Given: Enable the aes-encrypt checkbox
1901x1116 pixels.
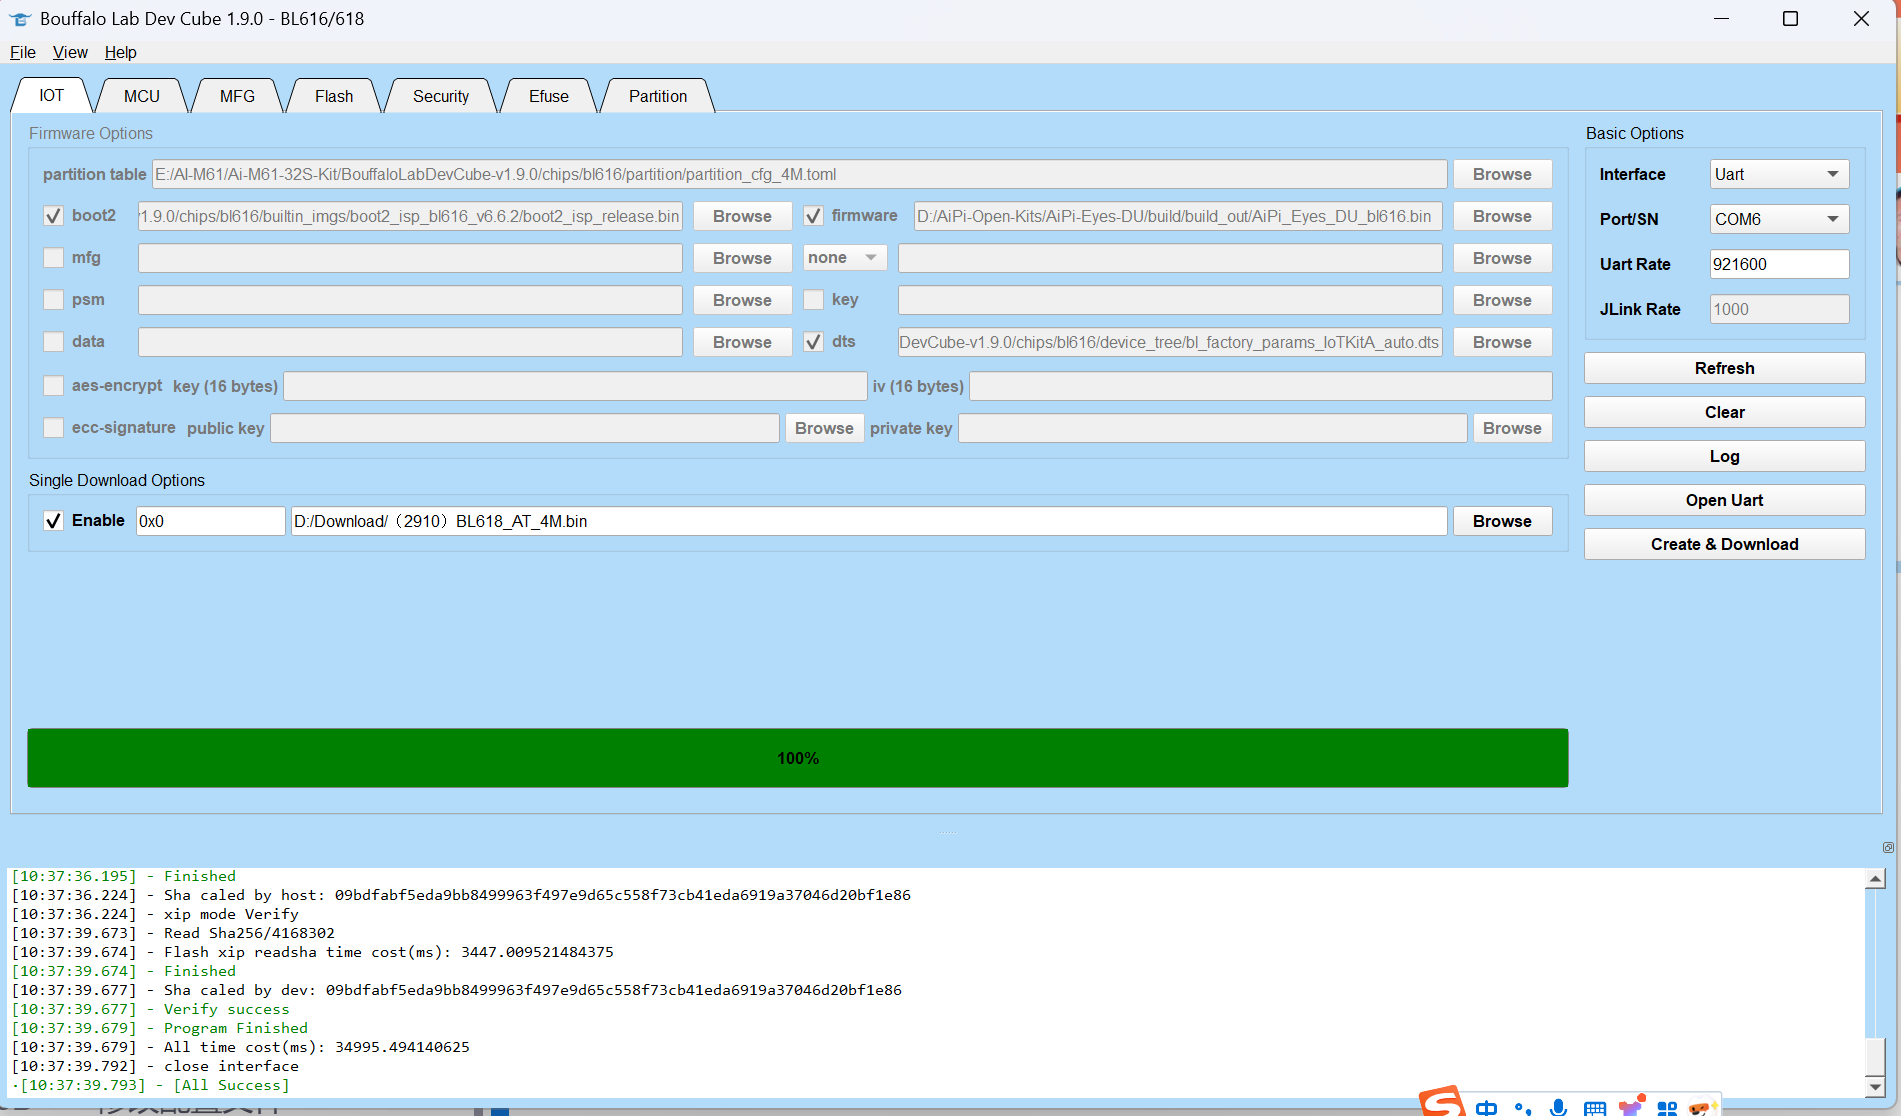Looking at the screenshot, I should click(x=54, y=386).
